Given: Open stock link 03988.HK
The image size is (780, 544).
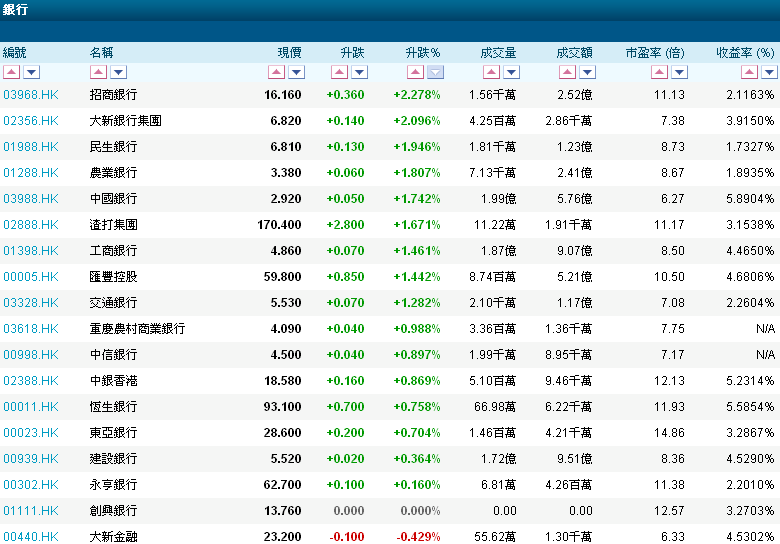Looking at the screenshot, I should (x=31, y=199).
